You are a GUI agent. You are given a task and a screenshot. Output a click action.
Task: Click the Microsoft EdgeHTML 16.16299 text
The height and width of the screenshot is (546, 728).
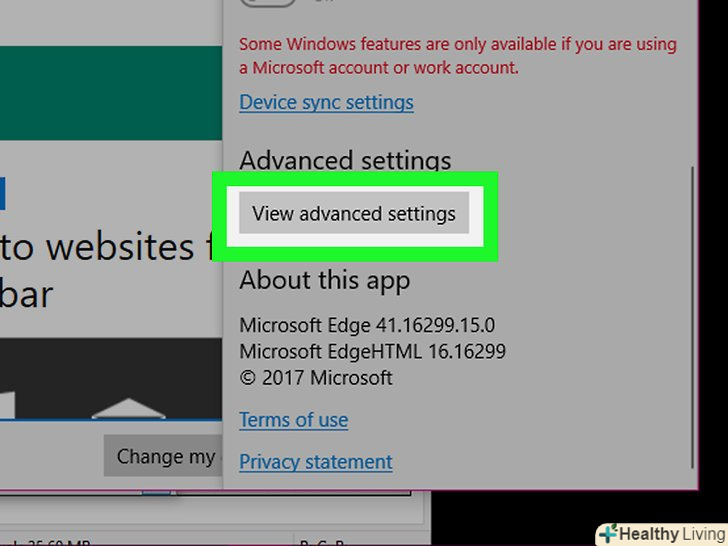[372, 351]
